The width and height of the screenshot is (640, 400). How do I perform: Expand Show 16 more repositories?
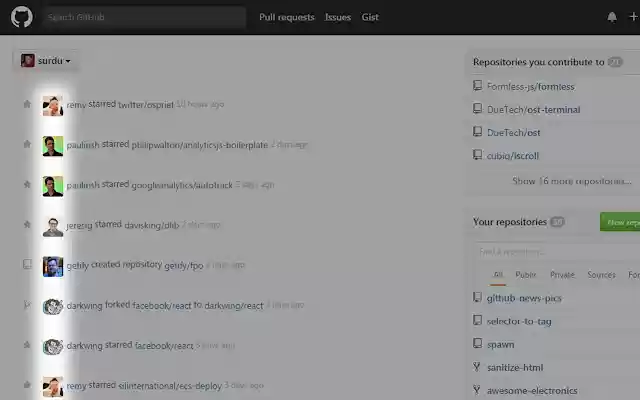[x=572, y=181]
